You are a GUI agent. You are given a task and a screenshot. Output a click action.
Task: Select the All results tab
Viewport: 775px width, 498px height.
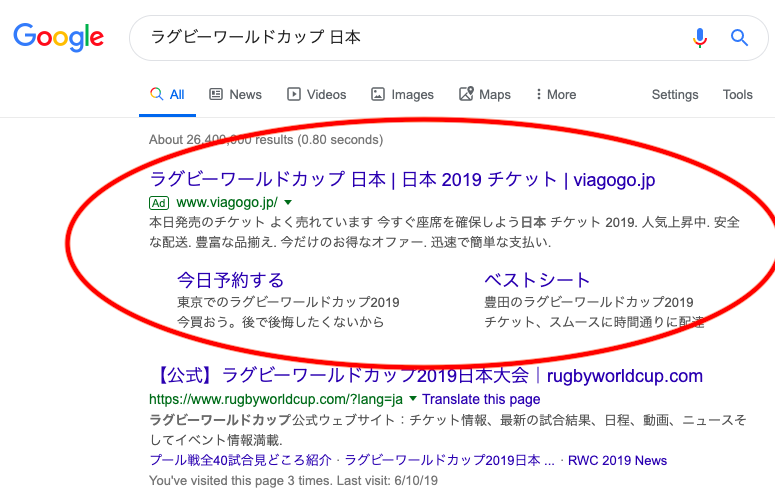coord(167,94)
